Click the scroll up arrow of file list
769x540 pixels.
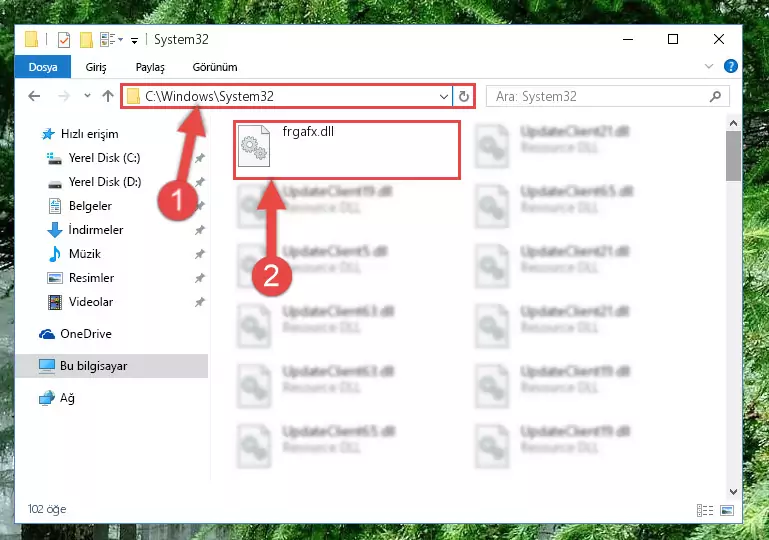[733, 124]
